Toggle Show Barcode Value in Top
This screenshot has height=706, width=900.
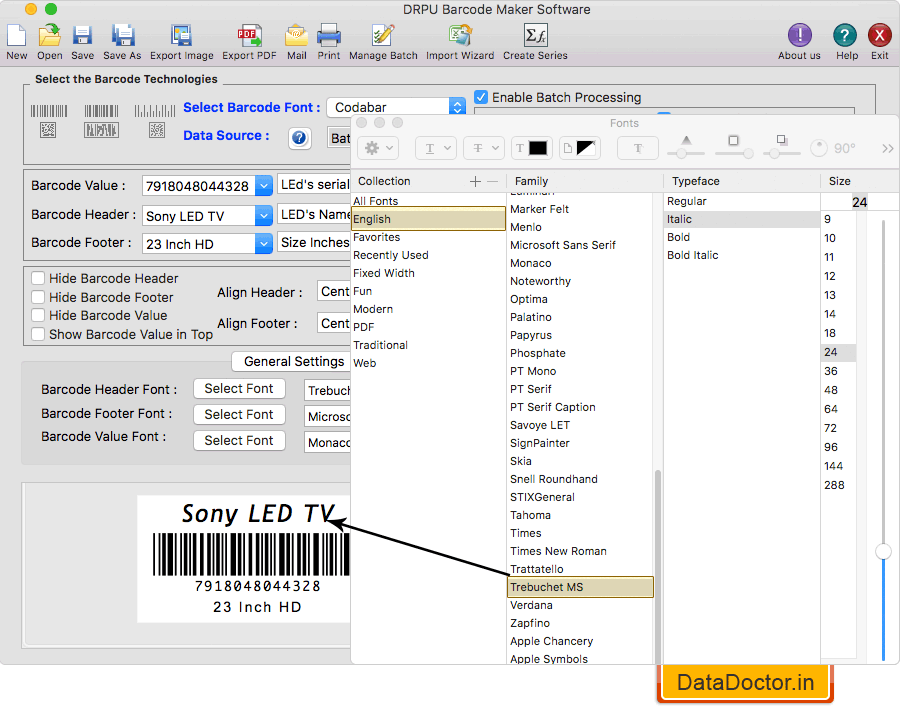pyautogui.click(x=38, y=335)
